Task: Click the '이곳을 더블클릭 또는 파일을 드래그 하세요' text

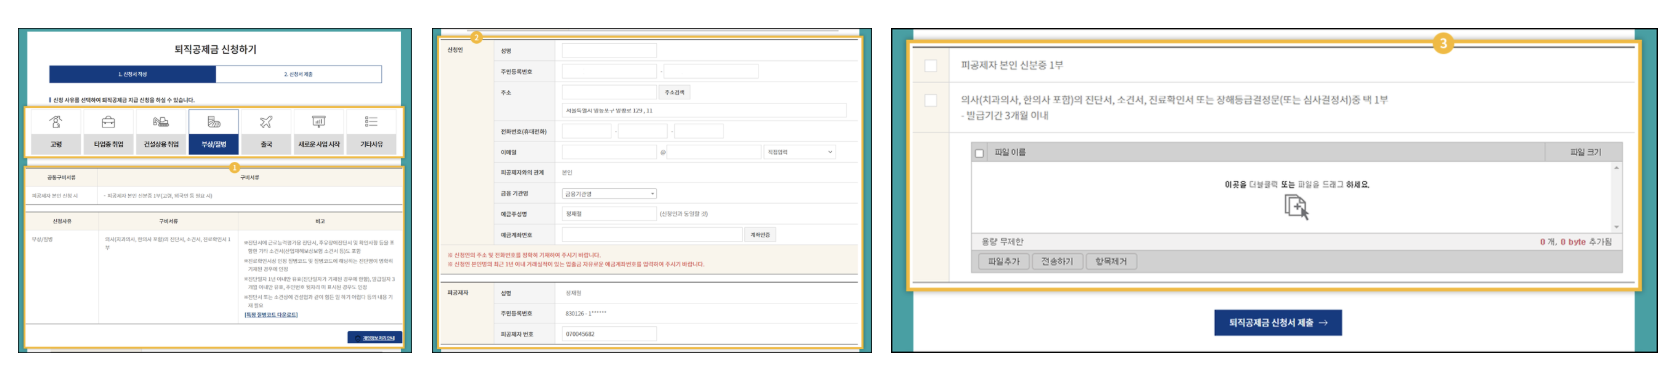Action: tap(1297, 184)
